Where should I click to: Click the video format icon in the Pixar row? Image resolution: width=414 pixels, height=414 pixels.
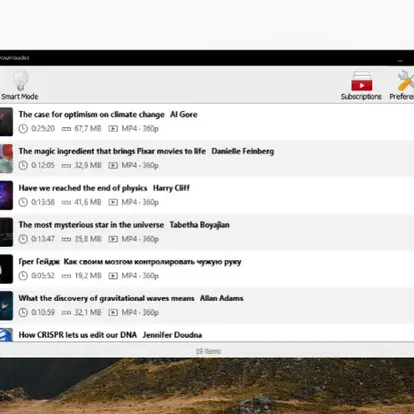pyautogui.click(x=113, y=165)
